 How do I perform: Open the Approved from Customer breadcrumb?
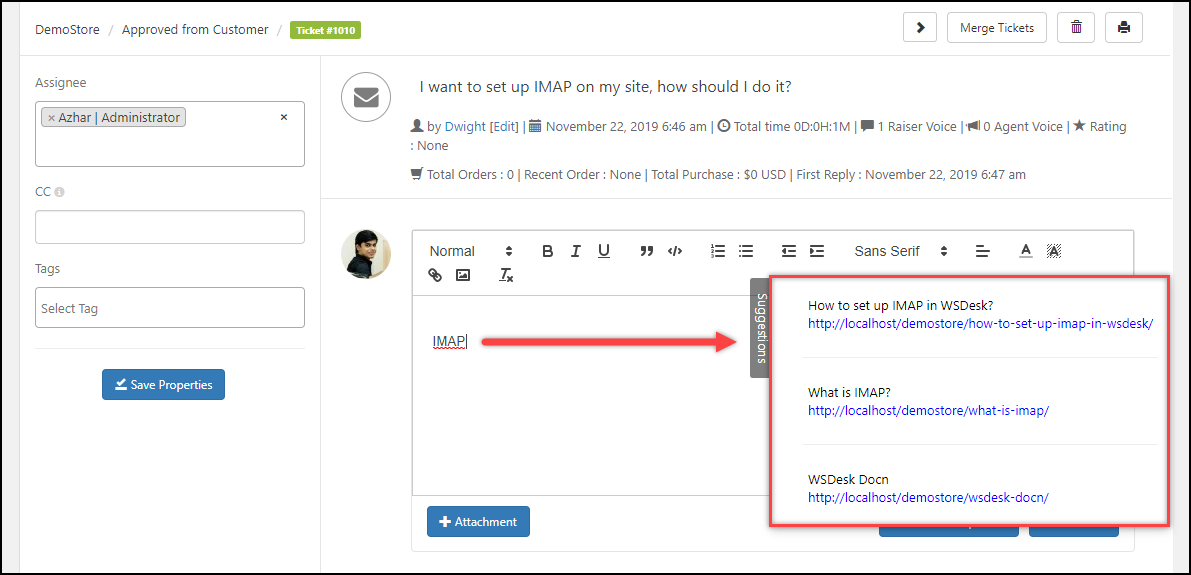click(x=195, y=30)
